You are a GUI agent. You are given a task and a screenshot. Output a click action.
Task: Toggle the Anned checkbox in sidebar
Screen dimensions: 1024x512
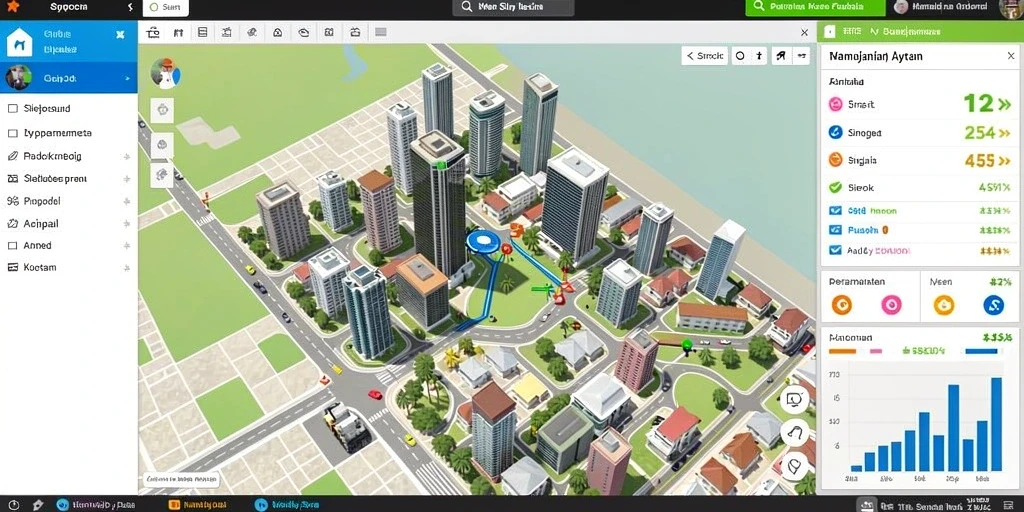12,246
